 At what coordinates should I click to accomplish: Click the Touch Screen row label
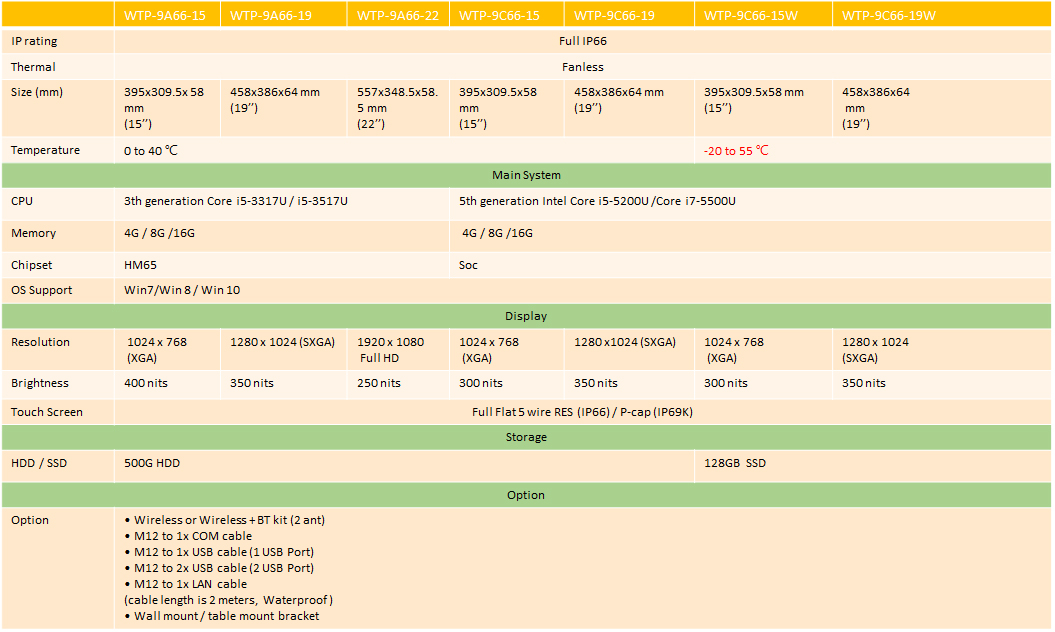(x=47, y=412)
